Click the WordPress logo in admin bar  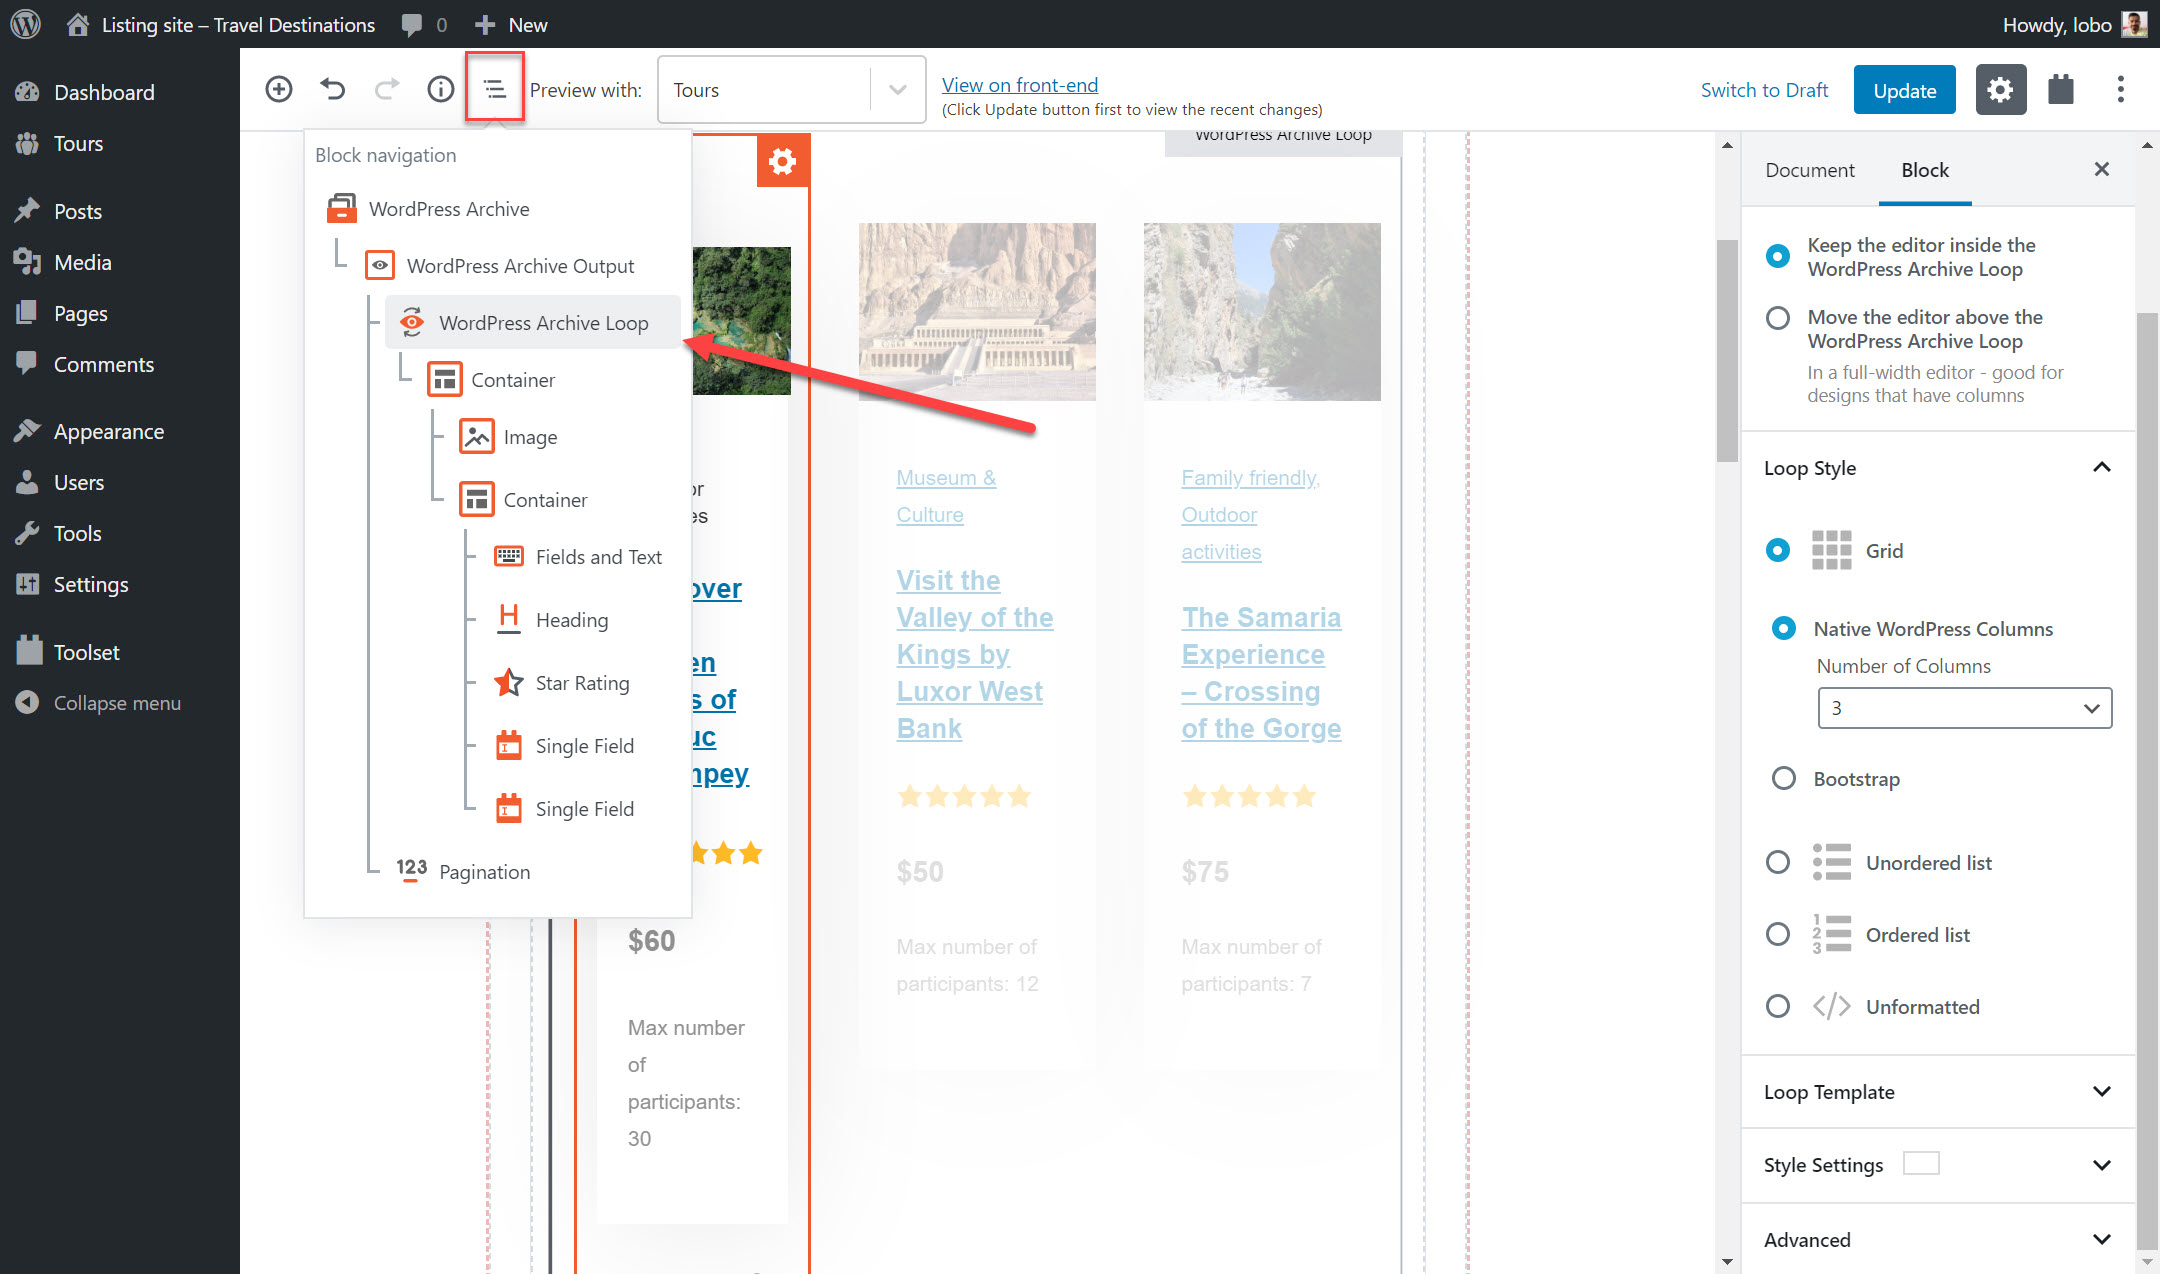point(25,24)
